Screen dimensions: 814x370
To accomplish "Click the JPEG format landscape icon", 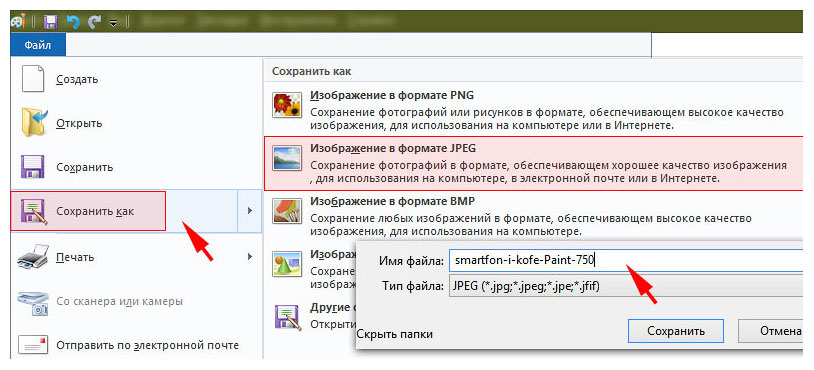I will click(287, 159).
